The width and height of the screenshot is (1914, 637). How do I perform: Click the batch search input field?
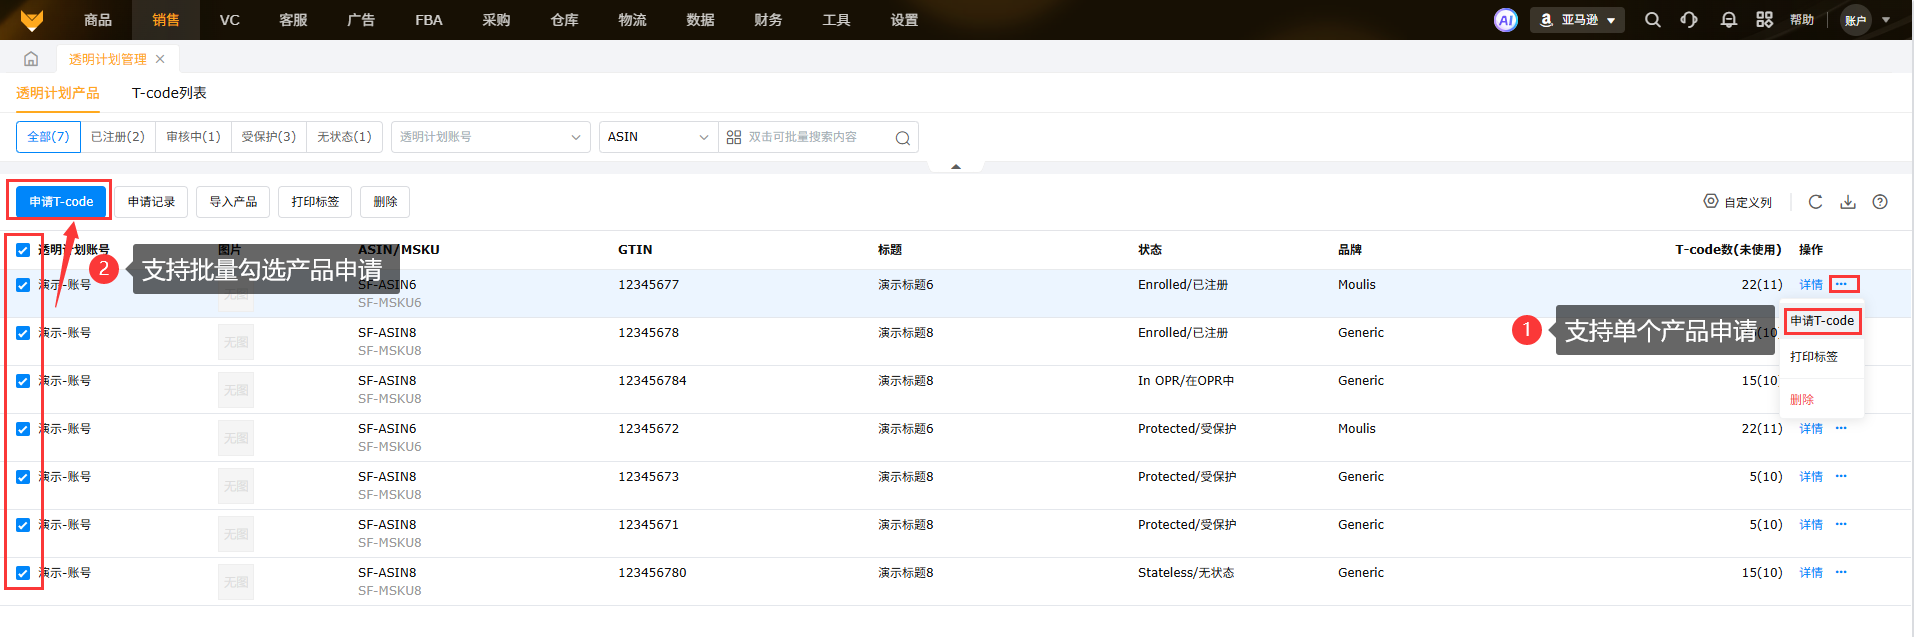[815, 137]
